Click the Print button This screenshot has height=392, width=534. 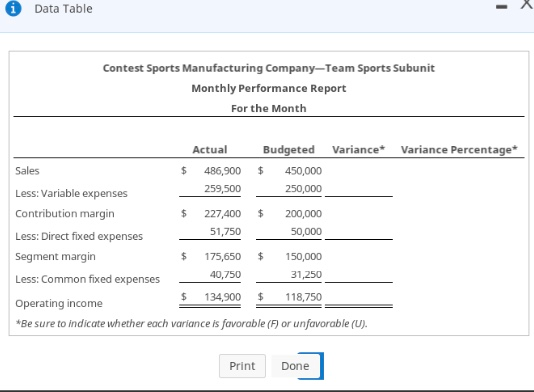[x=242, y=366]
